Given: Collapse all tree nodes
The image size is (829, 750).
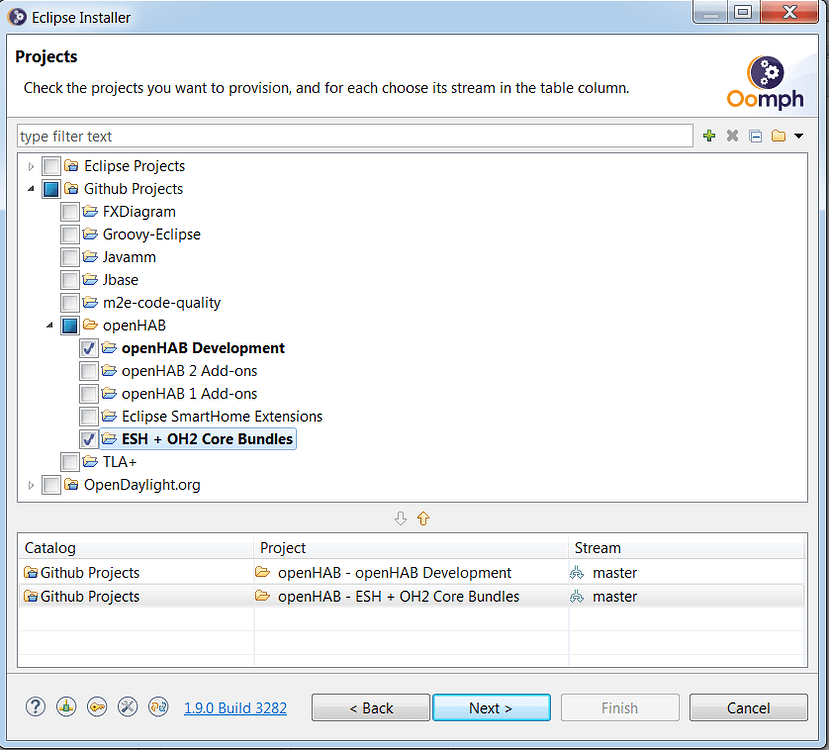Looking at the screenshot, I should coord(755,135).
